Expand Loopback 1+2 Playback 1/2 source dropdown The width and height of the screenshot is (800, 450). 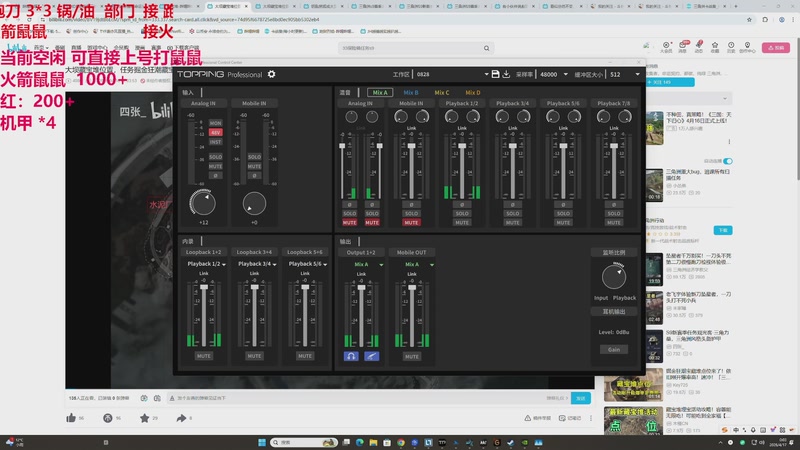click(224, 264)
